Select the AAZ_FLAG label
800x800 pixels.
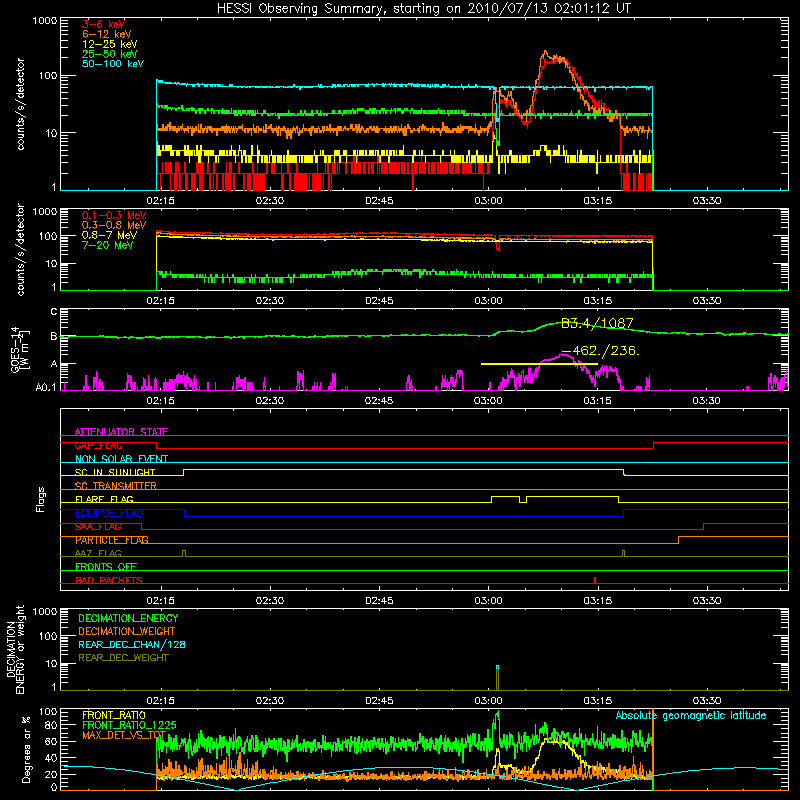98,553
